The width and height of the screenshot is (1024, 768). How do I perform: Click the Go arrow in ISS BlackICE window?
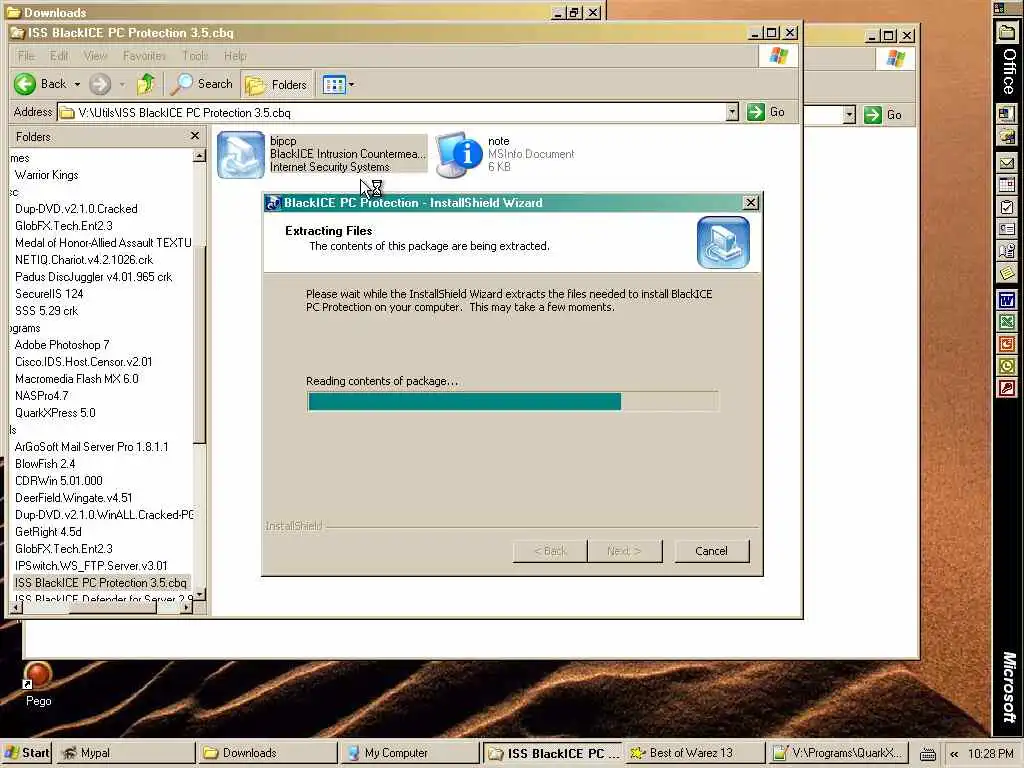point(756,112)
